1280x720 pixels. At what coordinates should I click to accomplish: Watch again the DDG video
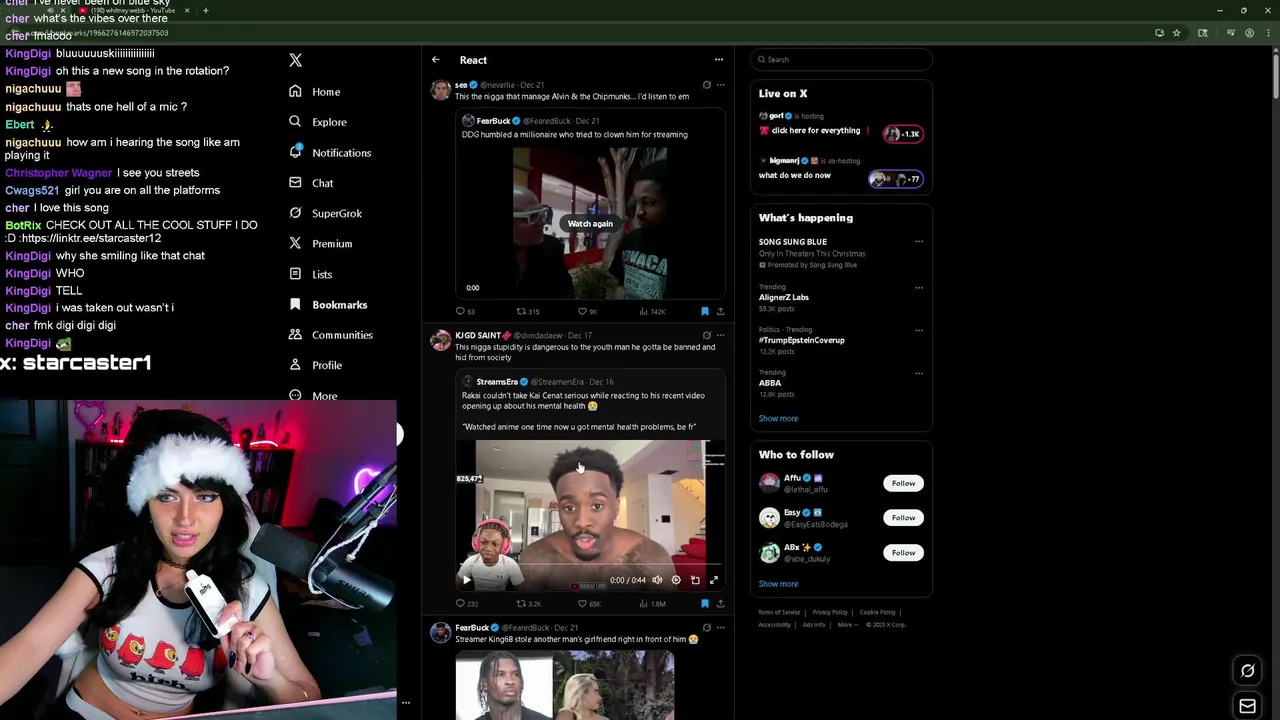click(x=590, y=224)
